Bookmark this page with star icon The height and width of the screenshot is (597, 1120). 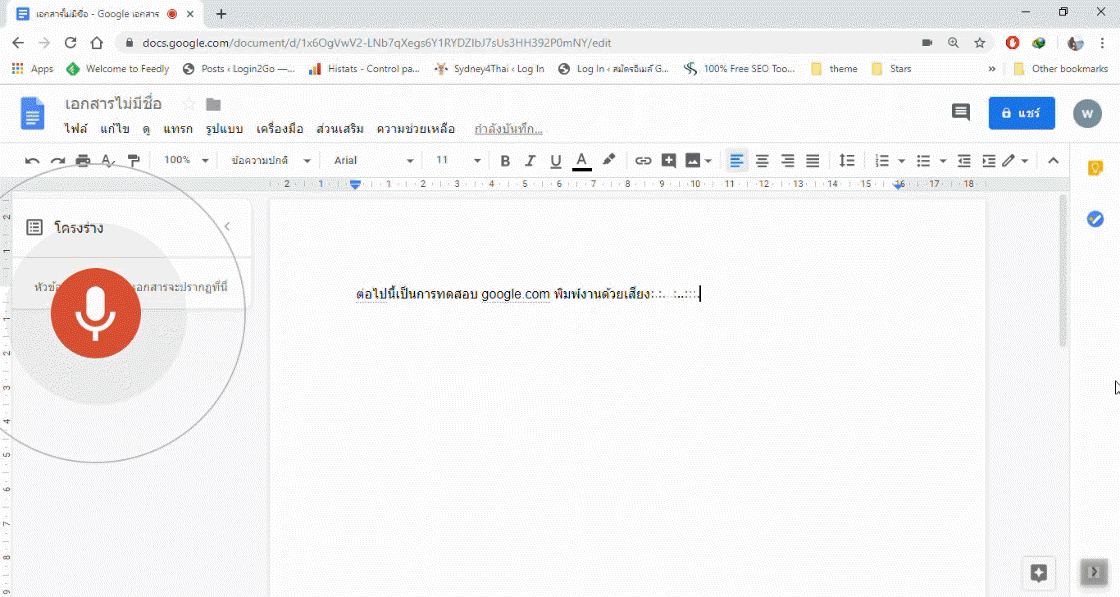point(979,43)
